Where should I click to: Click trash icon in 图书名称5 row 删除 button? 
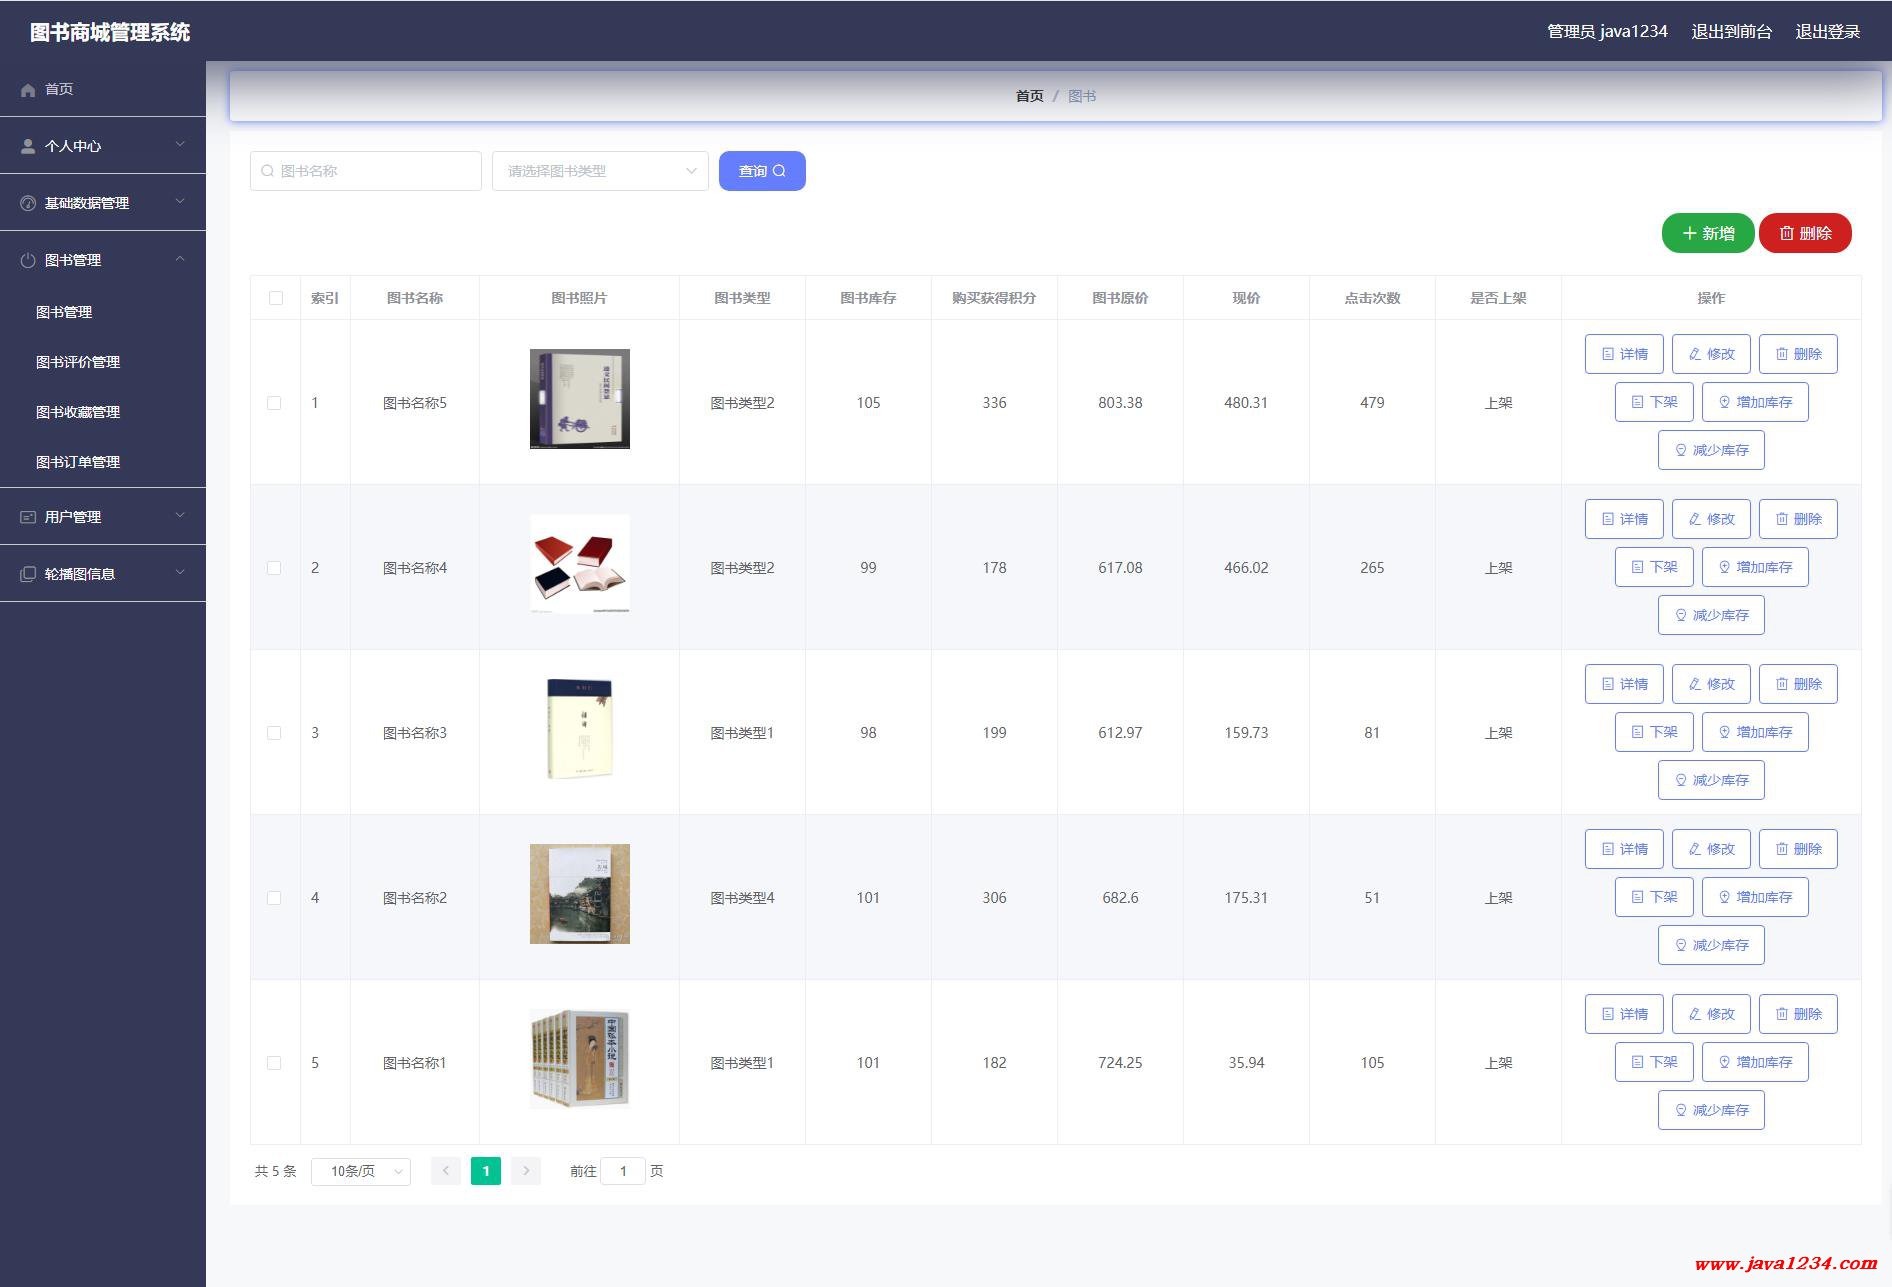pyautogui.click(x=1782, y=354)
